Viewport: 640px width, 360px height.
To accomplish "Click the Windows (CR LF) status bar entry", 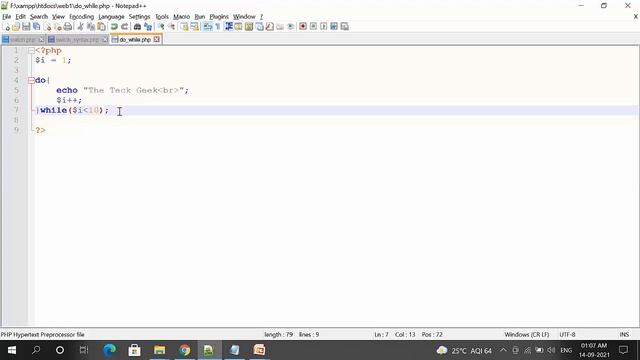I will point(527,334).
